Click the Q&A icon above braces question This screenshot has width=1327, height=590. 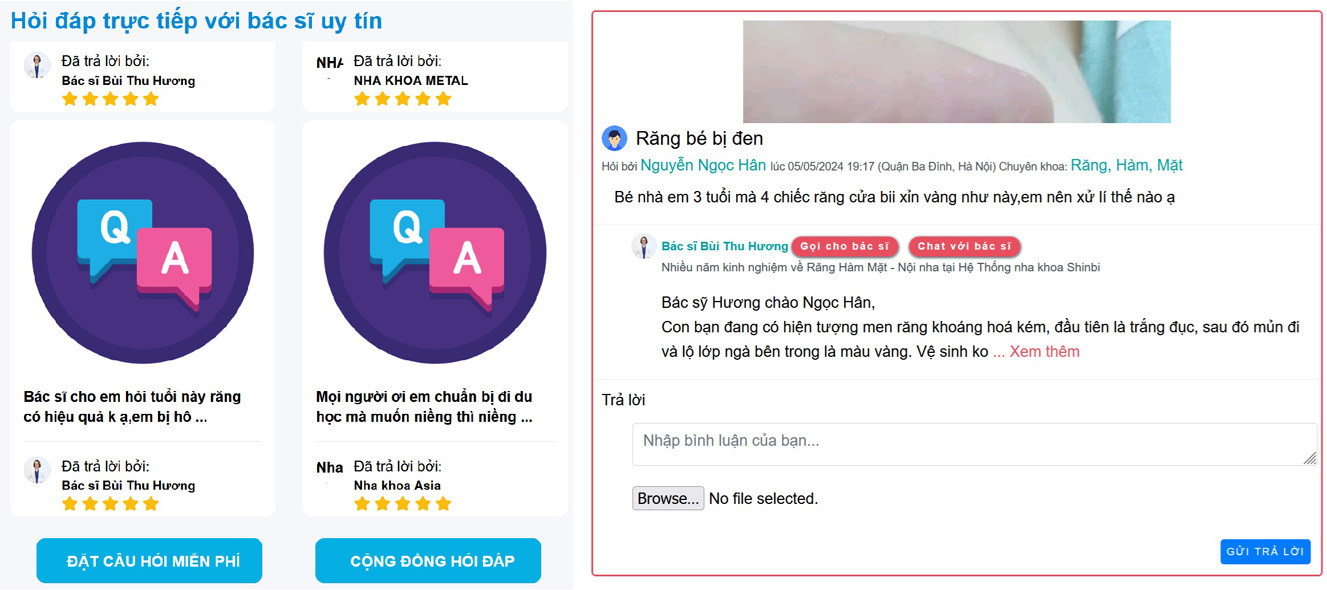[x=143, y=252]
